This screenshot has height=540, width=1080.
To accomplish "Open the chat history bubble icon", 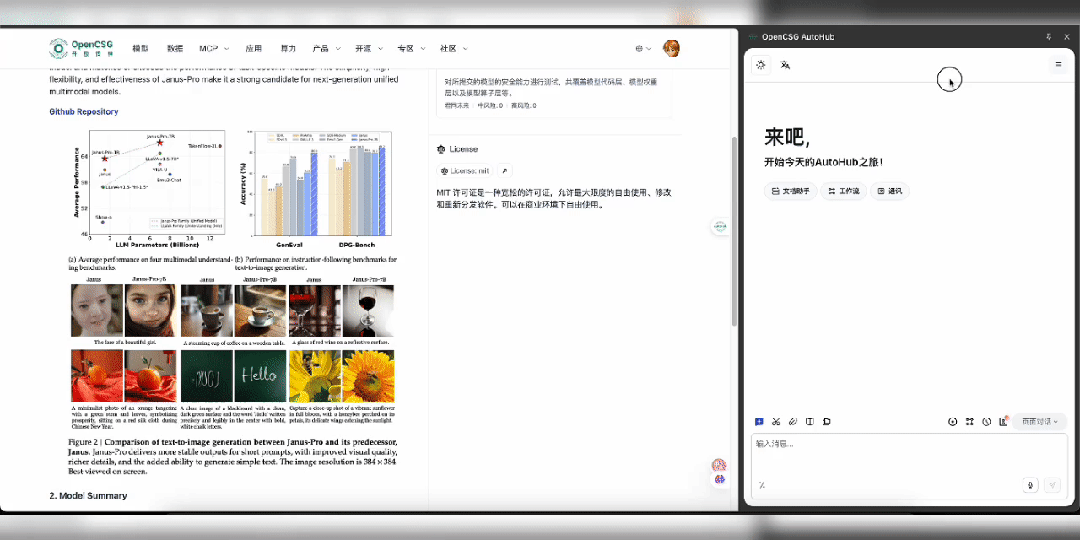I will point(826,422).
